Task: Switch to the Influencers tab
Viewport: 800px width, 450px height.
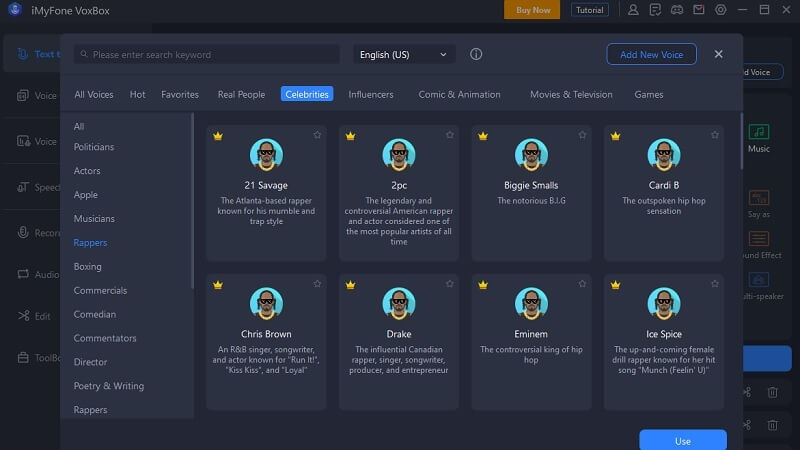Action: [x=371, y=94]
